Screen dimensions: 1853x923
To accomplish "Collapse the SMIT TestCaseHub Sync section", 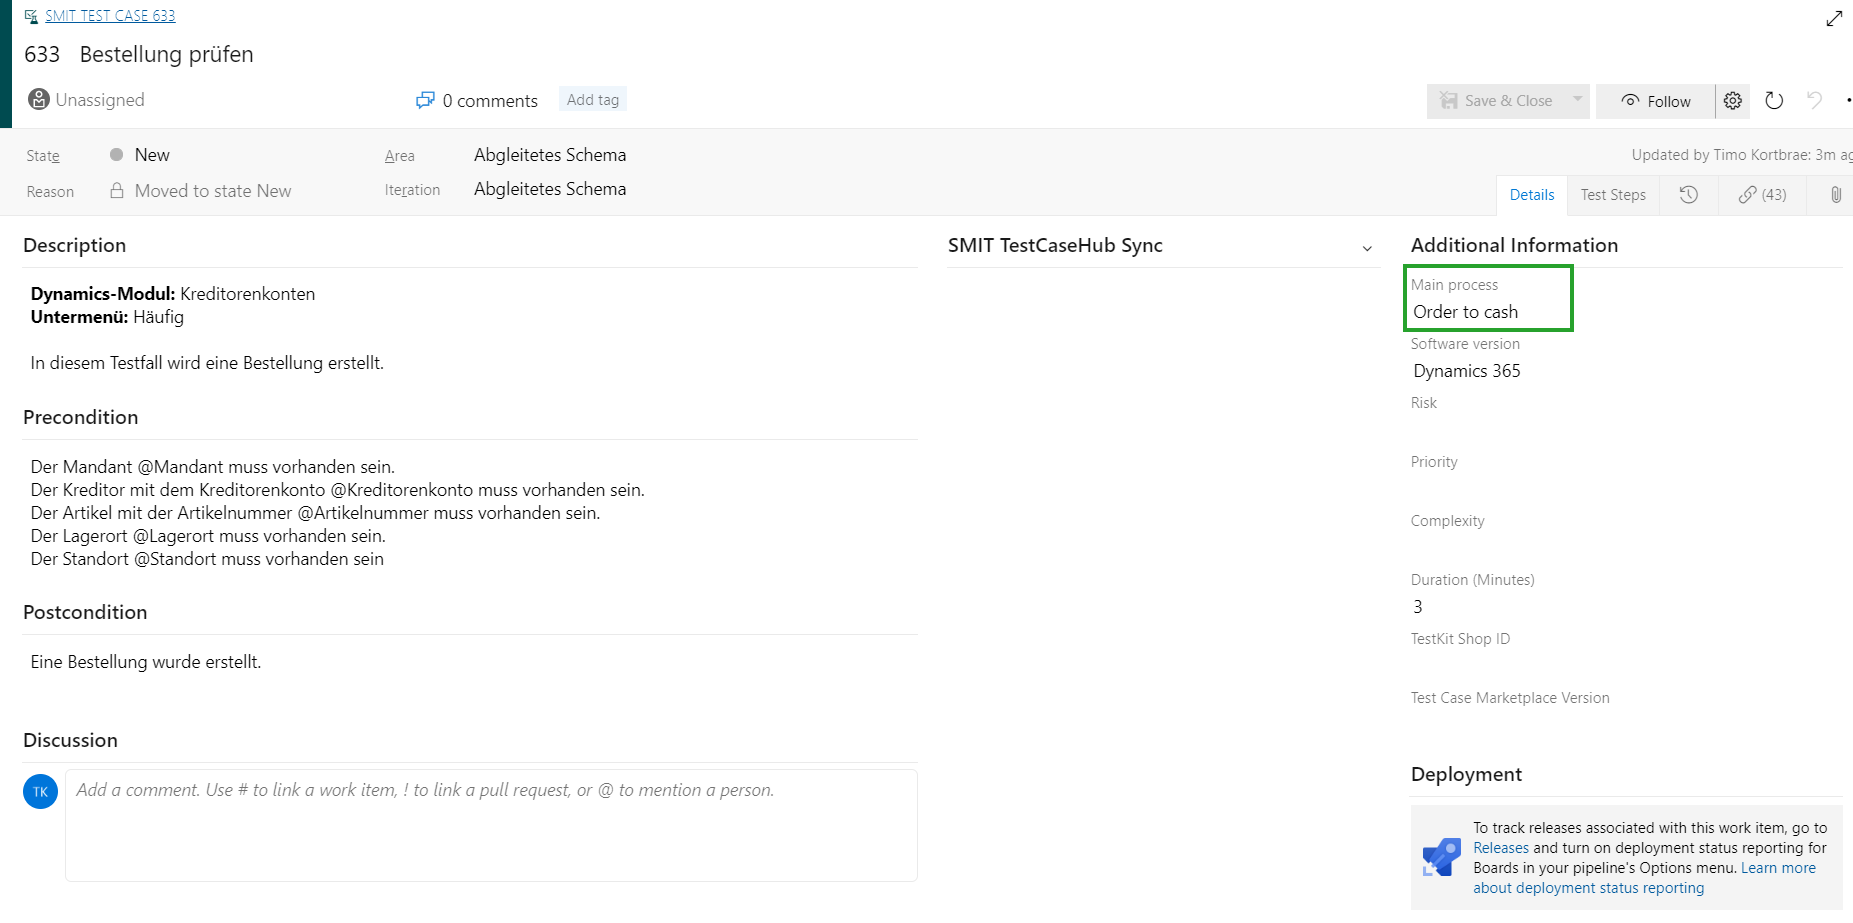I will click(x=1367, y=248).
